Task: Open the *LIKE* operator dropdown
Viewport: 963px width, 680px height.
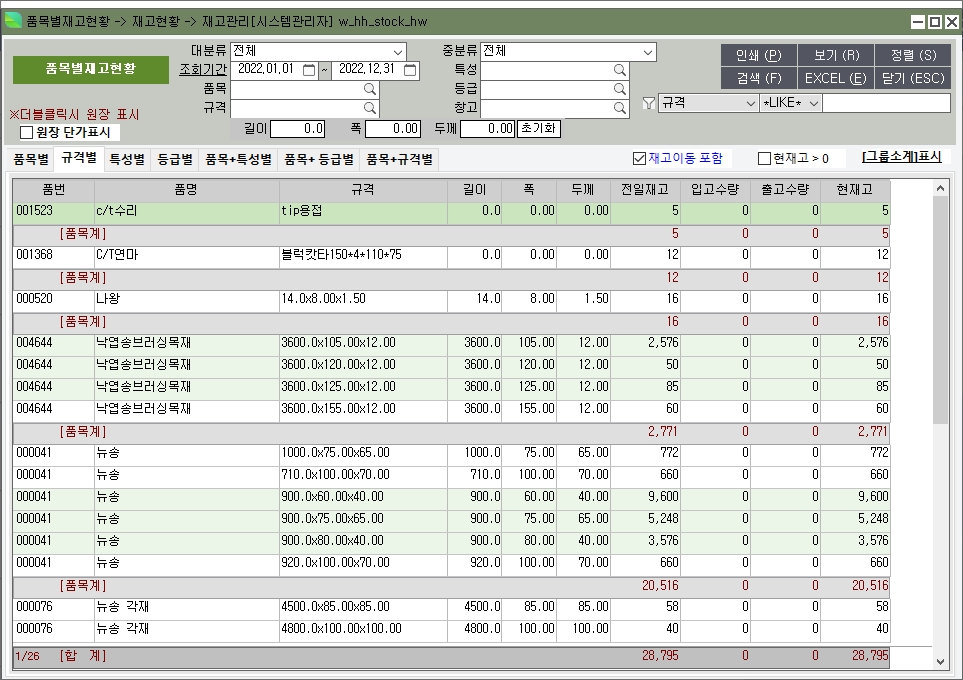Action: (x=814, y=103)
